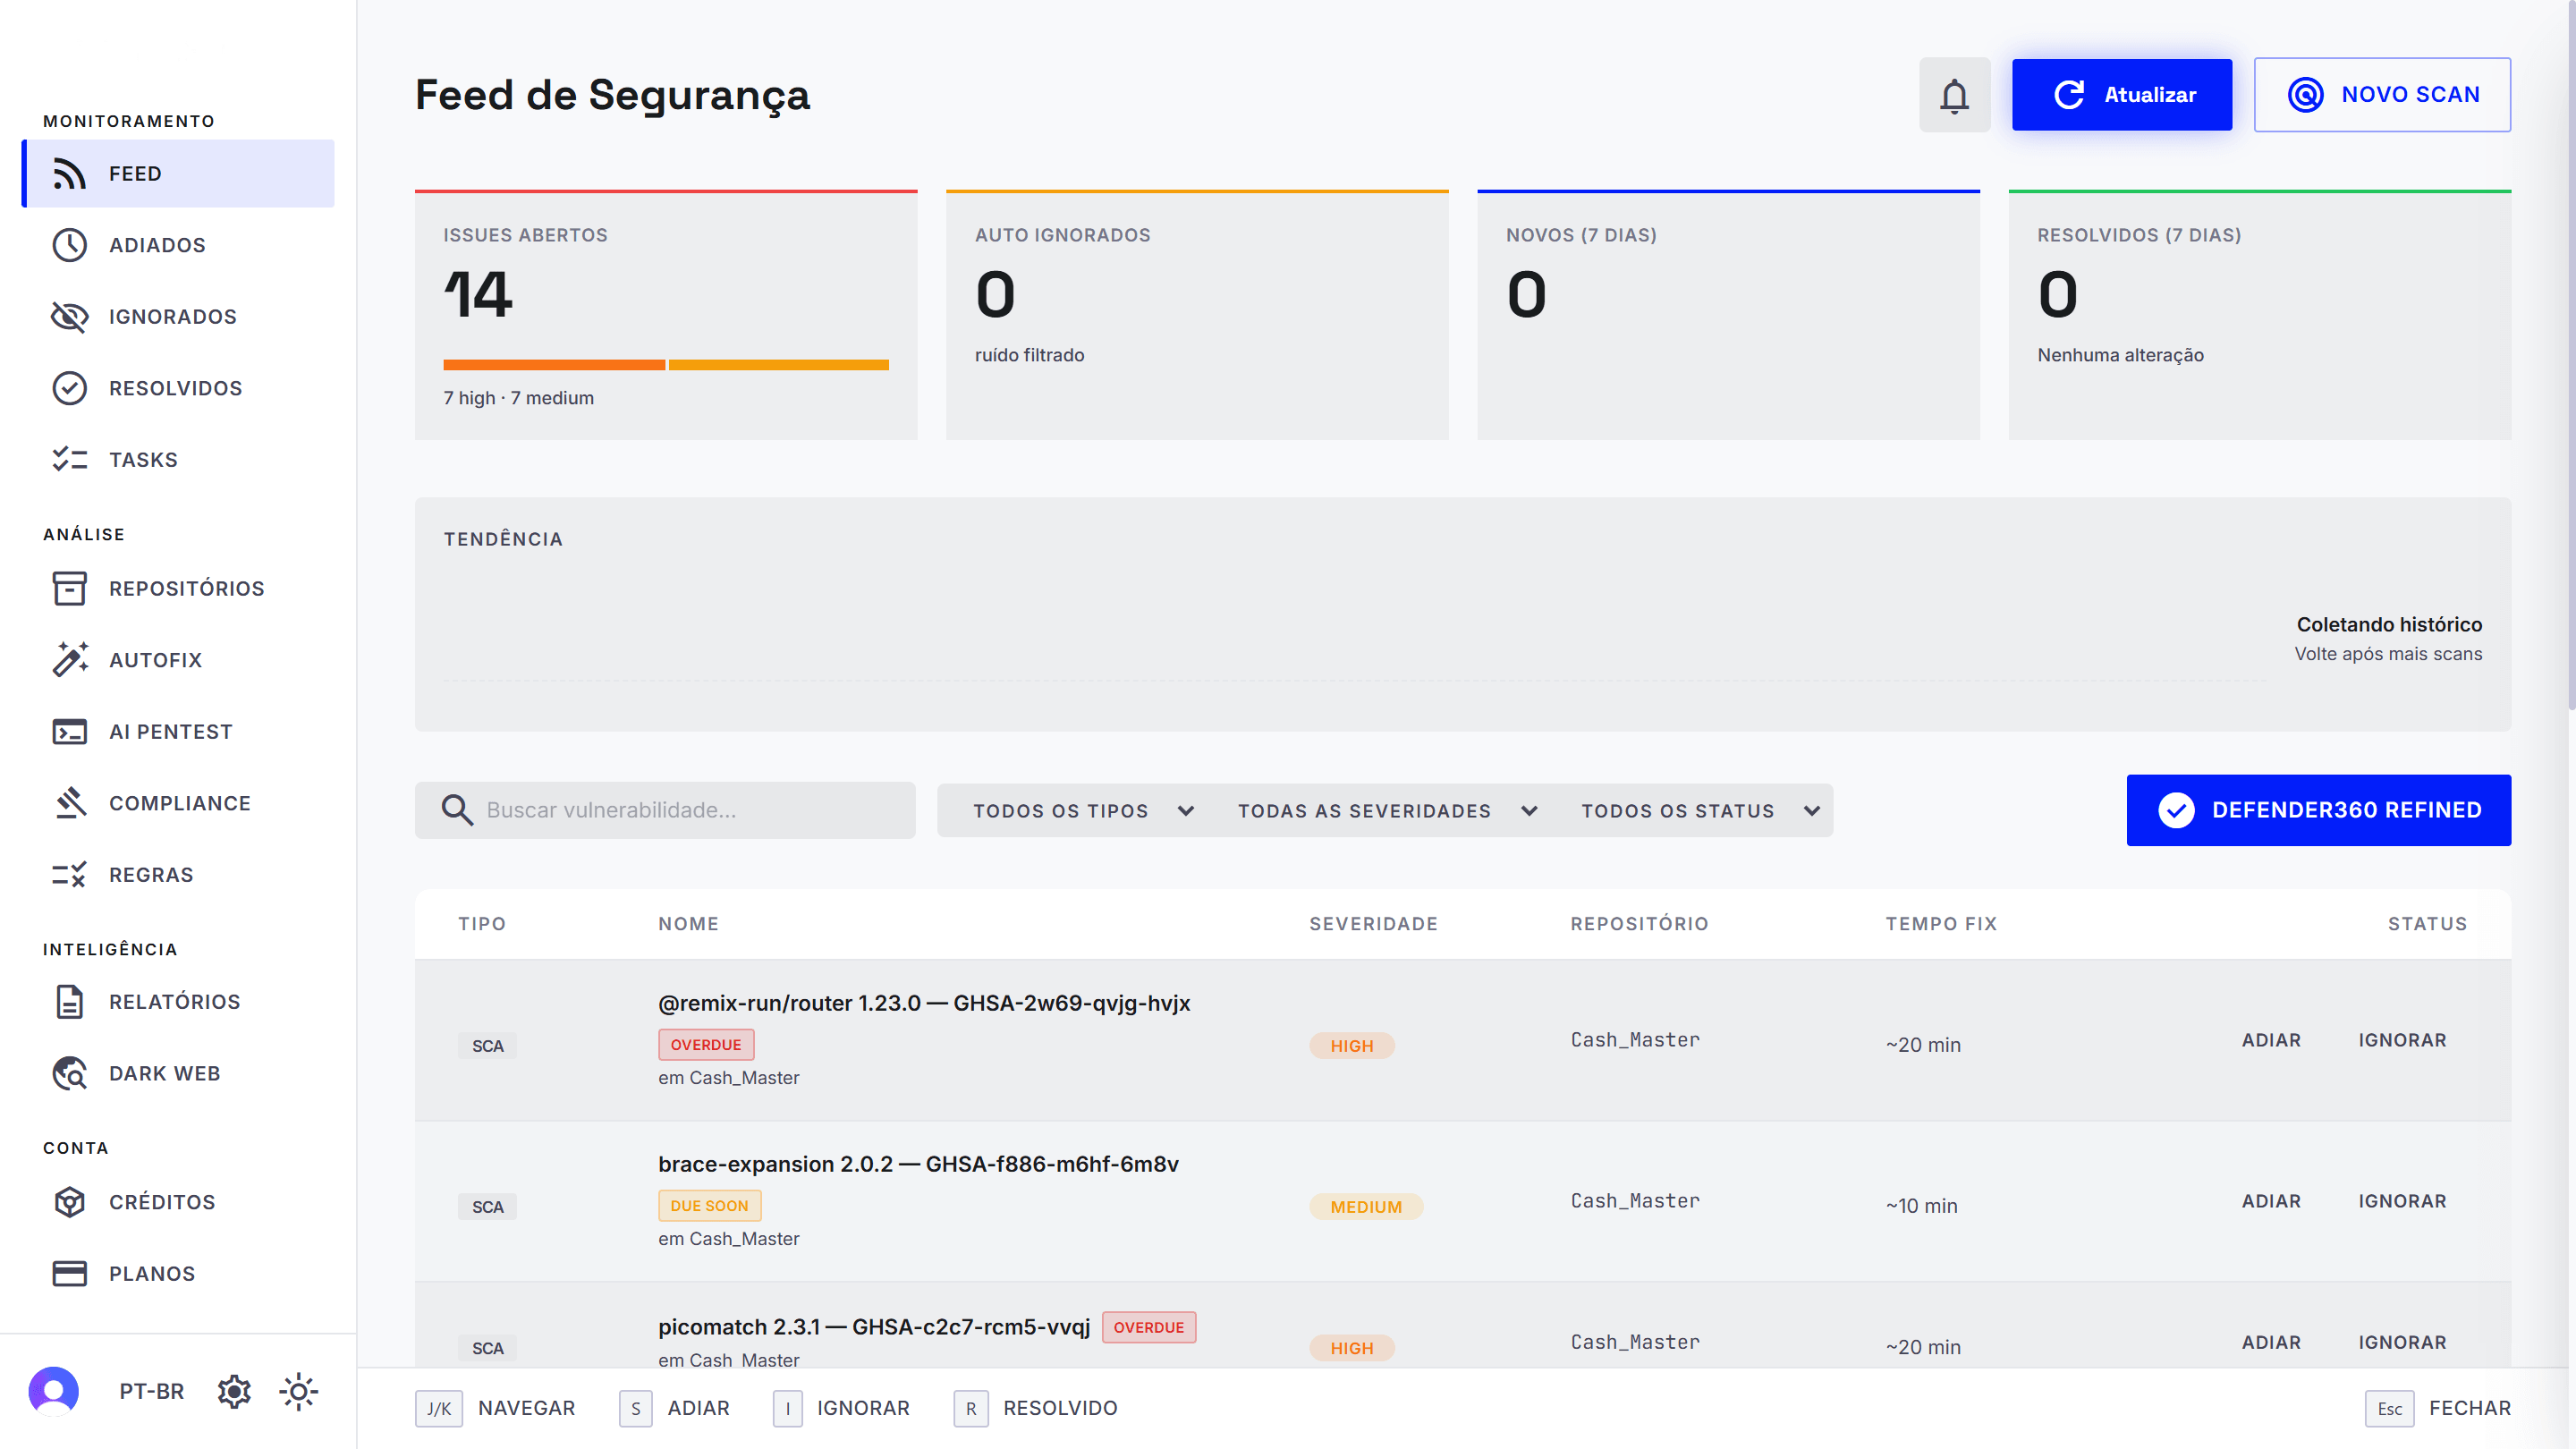Open Ignorados crossed-eye icon

(69, 317)
